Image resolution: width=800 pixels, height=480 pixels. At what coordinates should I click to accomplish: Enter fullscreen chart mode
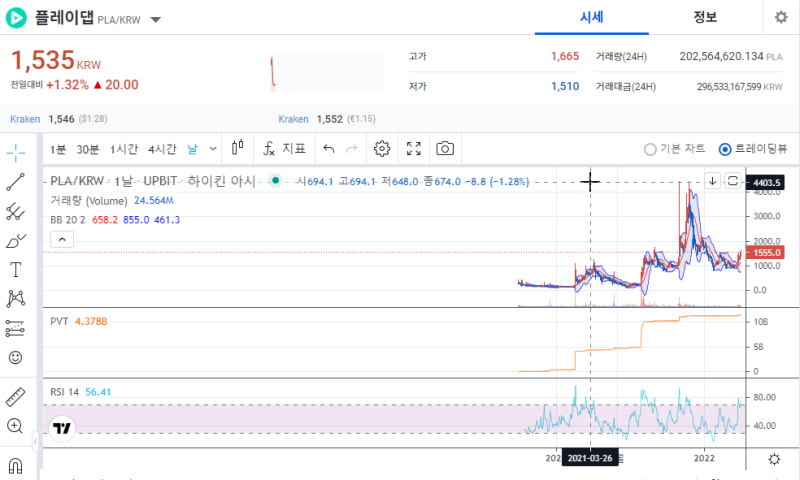pyautogui.click(x=414, y=148)
